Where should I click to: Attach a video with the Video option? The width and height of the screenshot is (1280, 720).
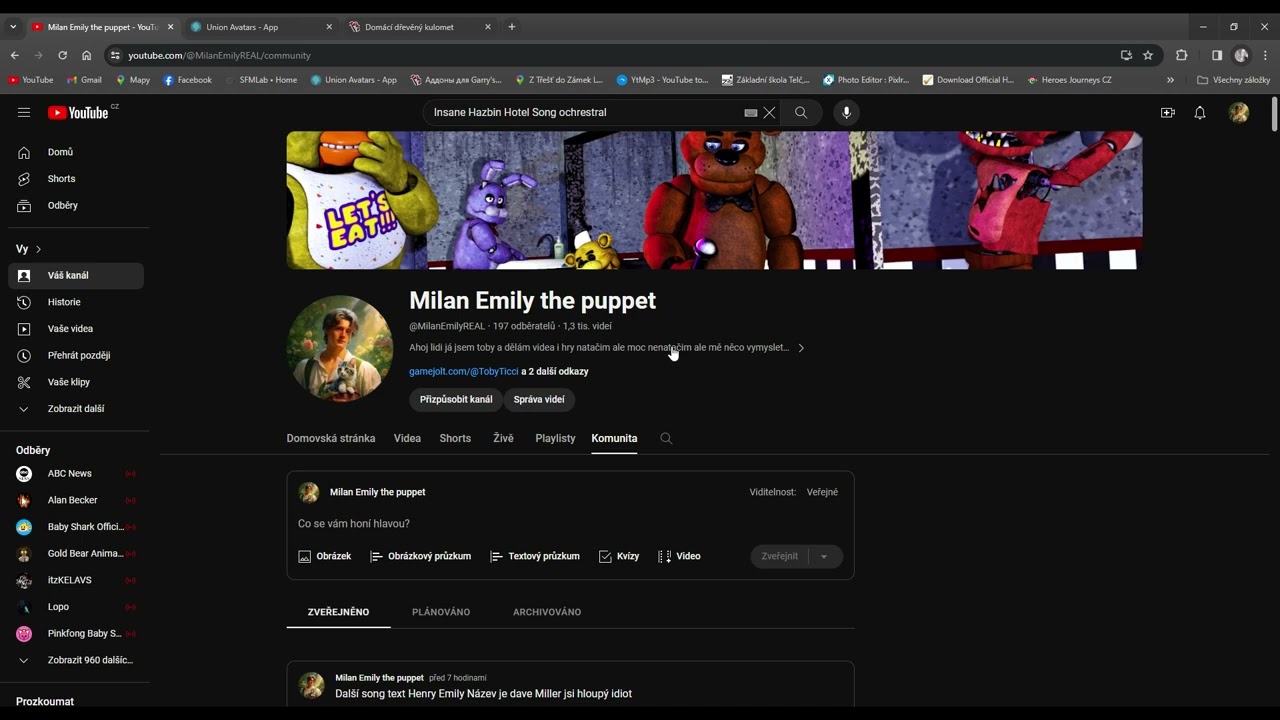click(x=679, y=556)
